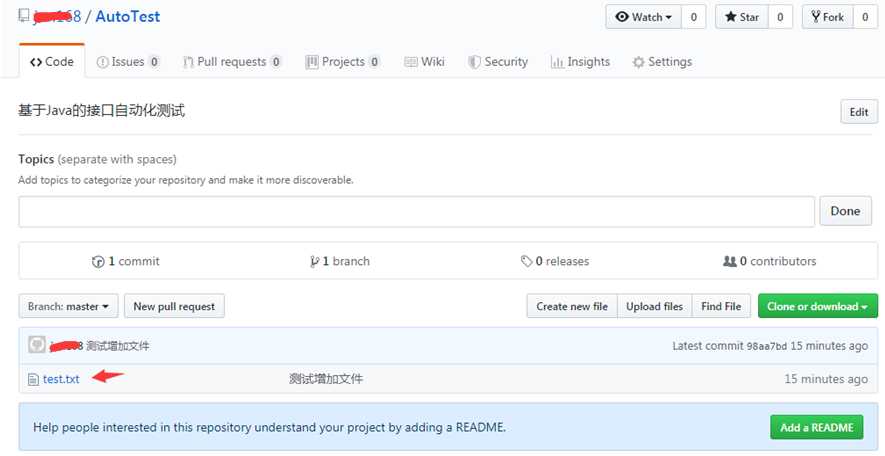Image resolution: width=885 pixels, height=456 pixels.
Task: Click the Projects tab board icon
Action: 312,62
